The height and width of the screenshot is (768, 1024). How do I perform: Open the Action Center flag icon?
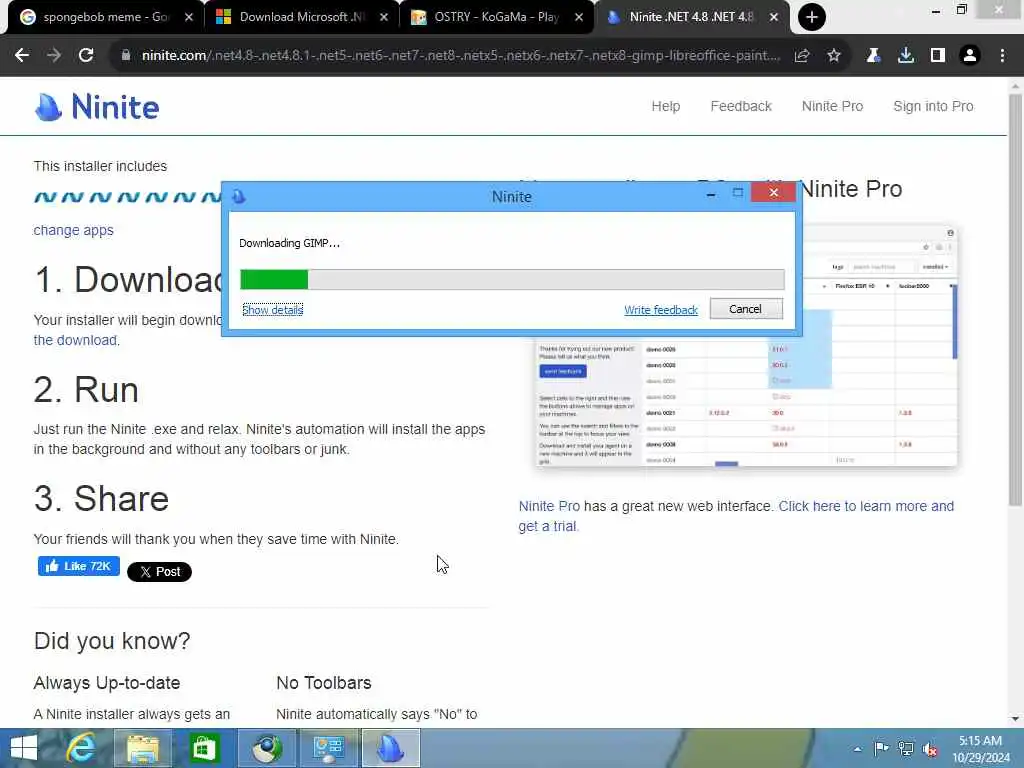[881, 748]
